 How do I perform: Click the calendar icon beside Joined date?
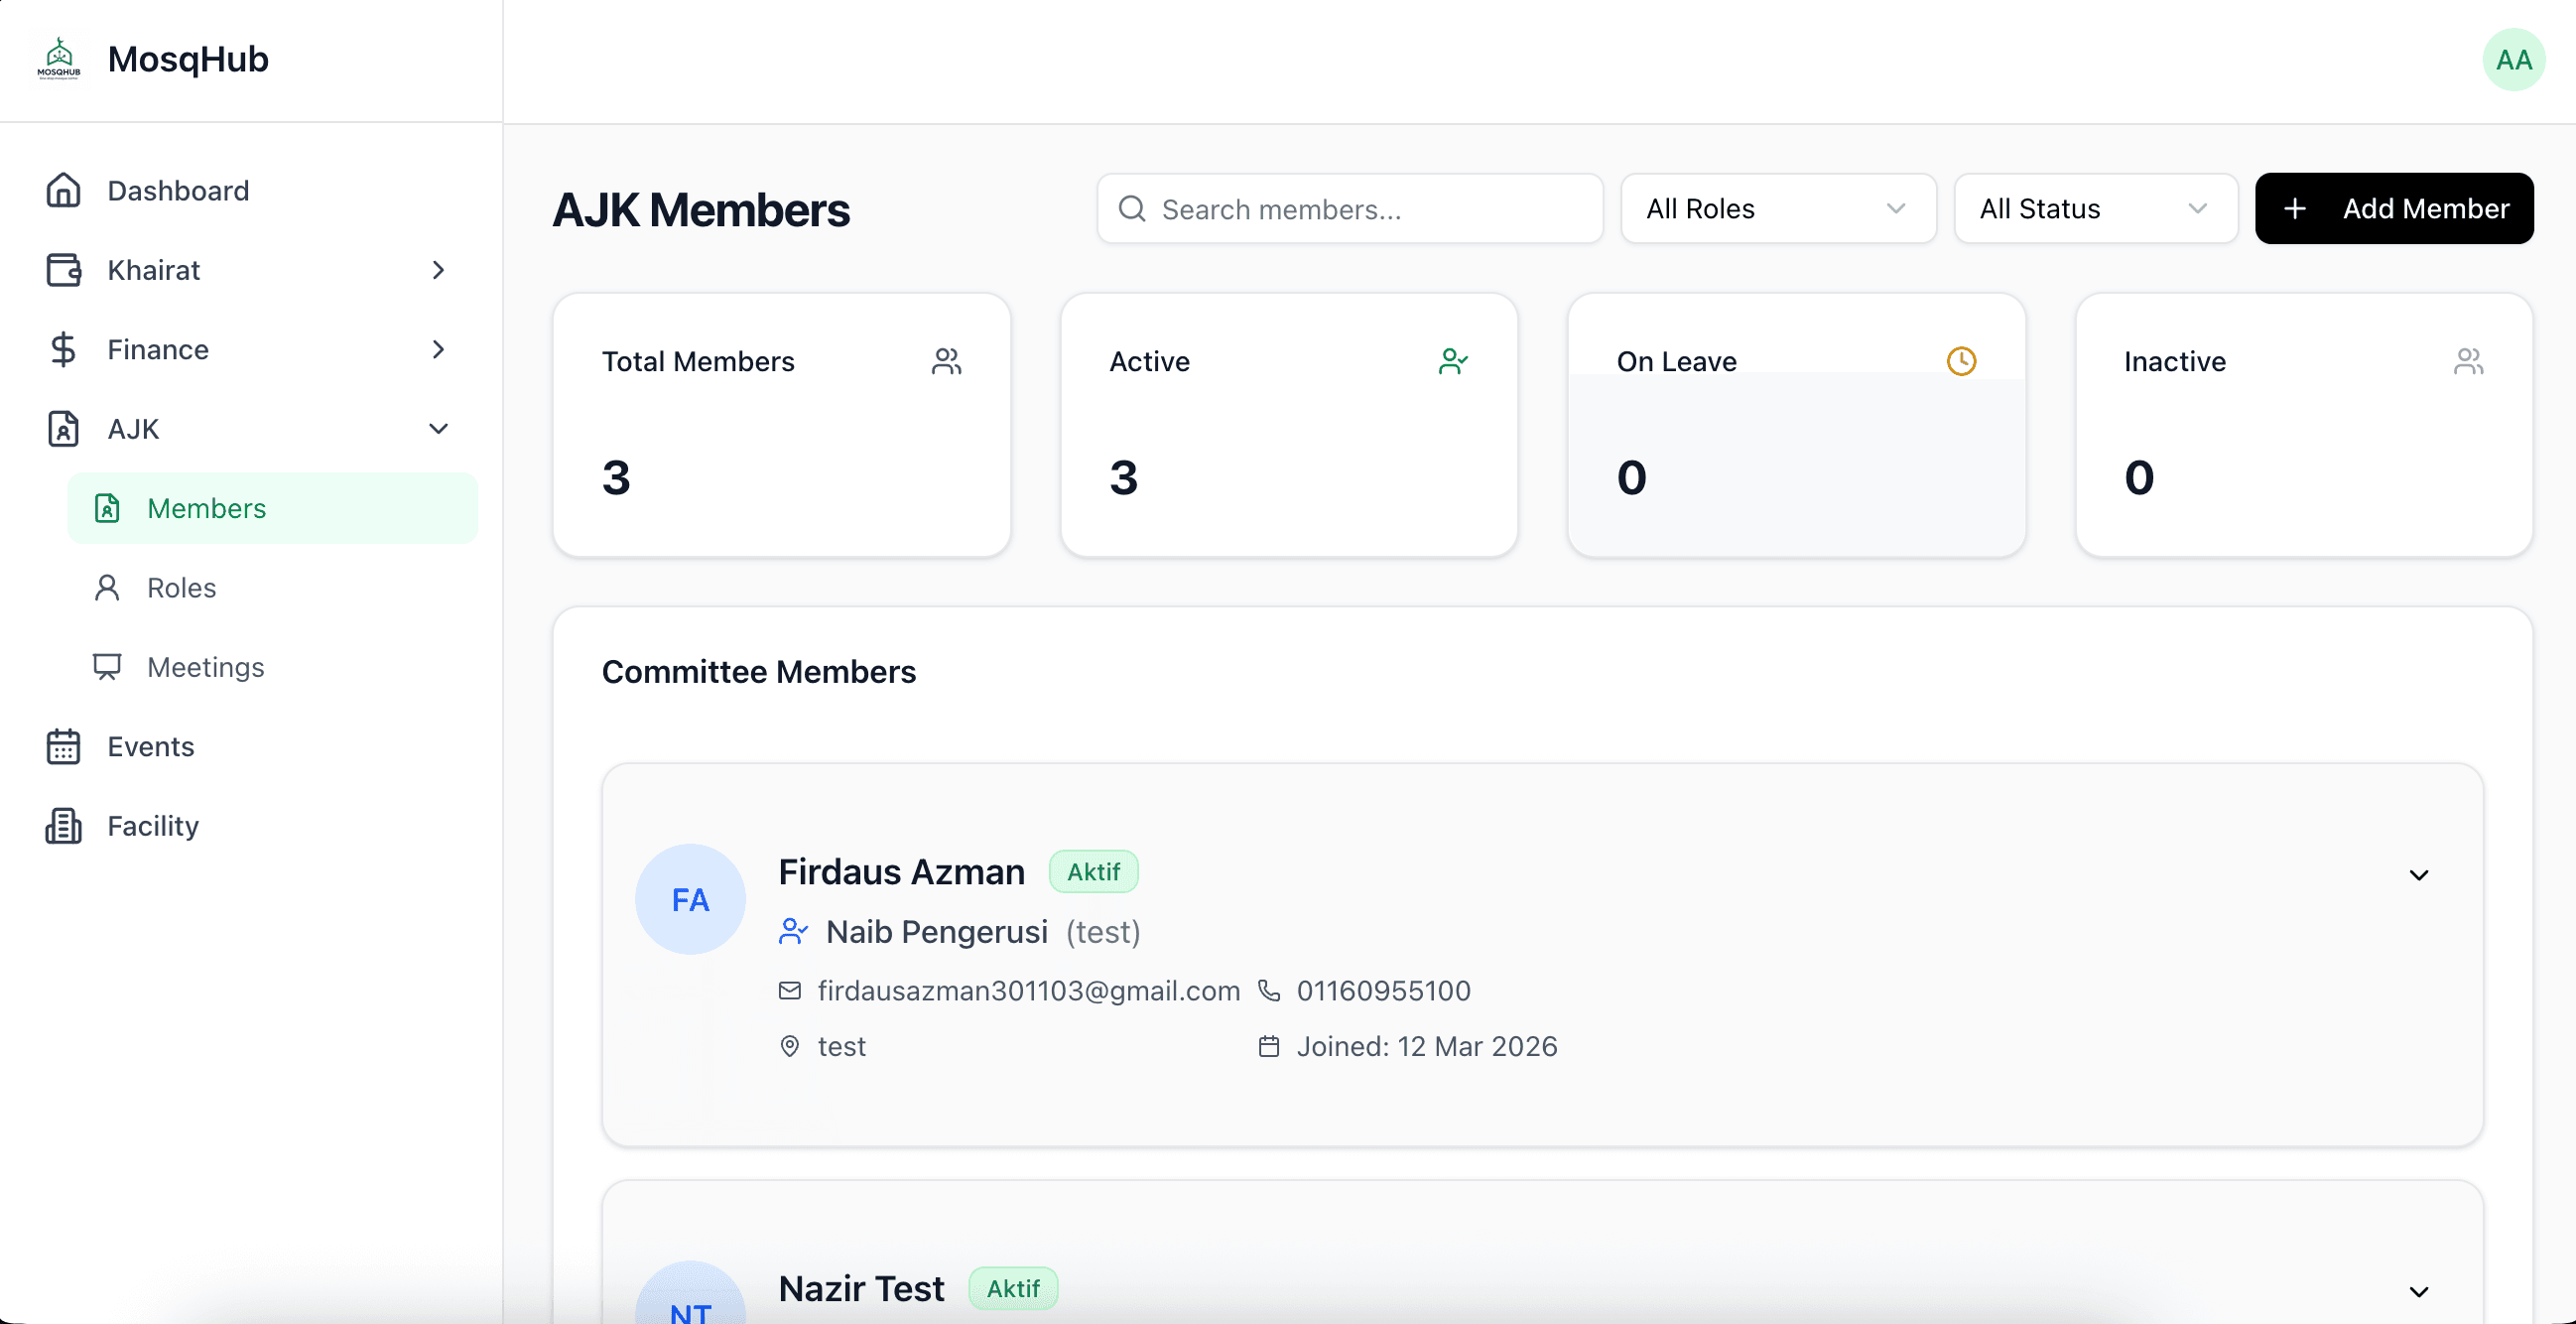pyautogui.click(x=1269, y=1046)
